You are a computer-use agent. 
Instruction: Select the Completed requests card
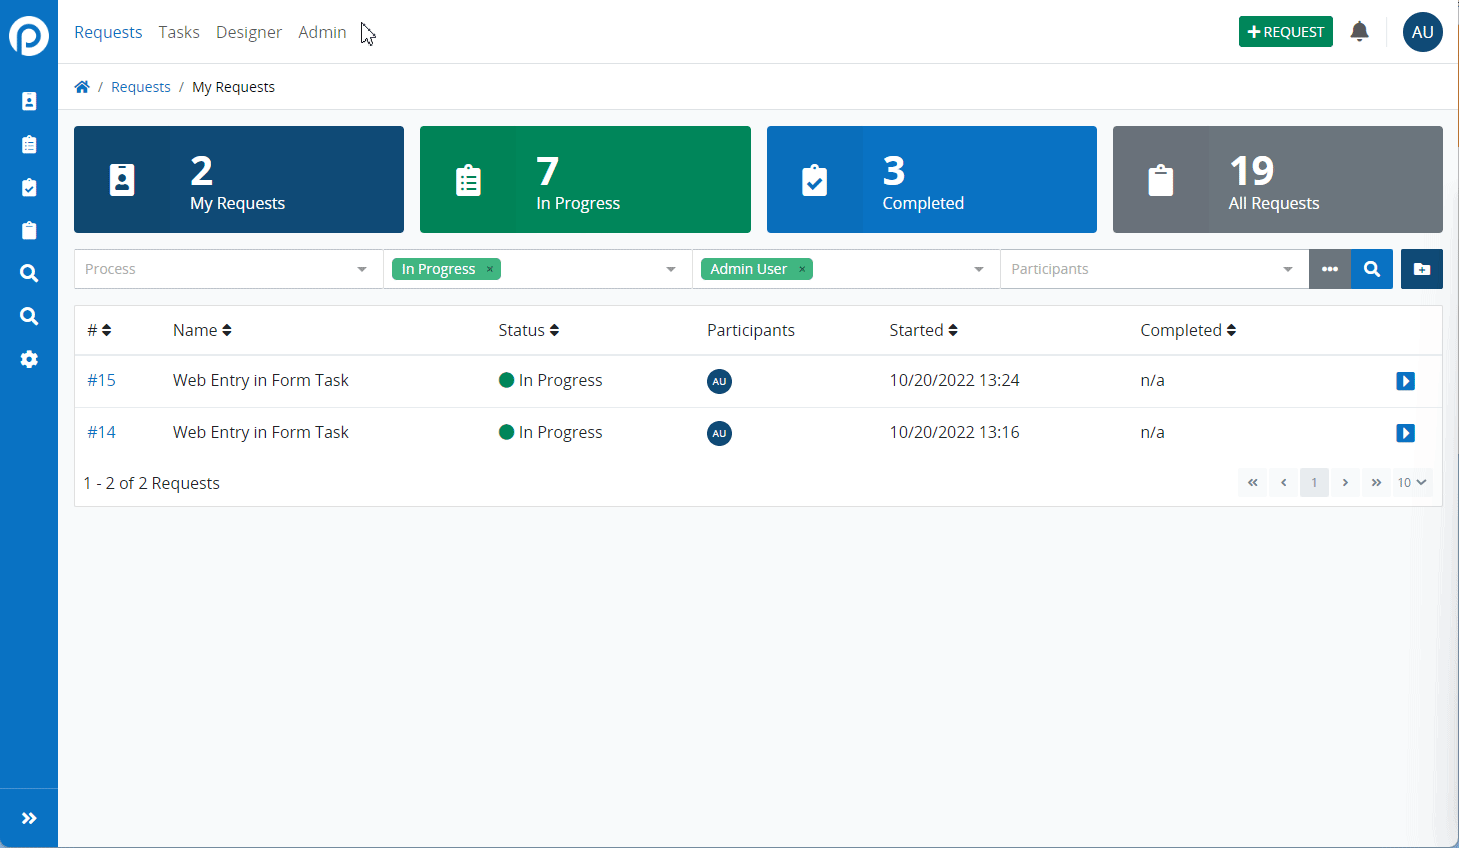(931, 180)
